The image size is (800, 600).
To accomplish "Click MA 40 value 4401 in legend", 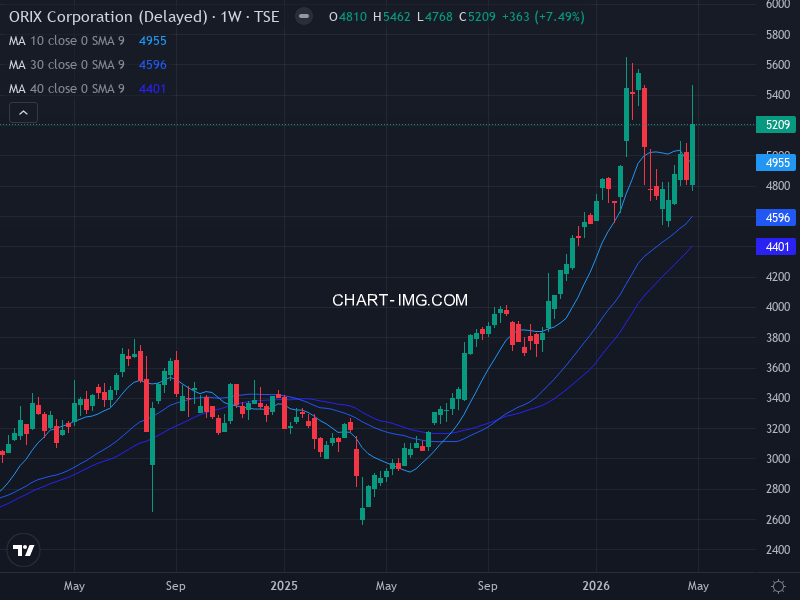I will pos(153,89).
